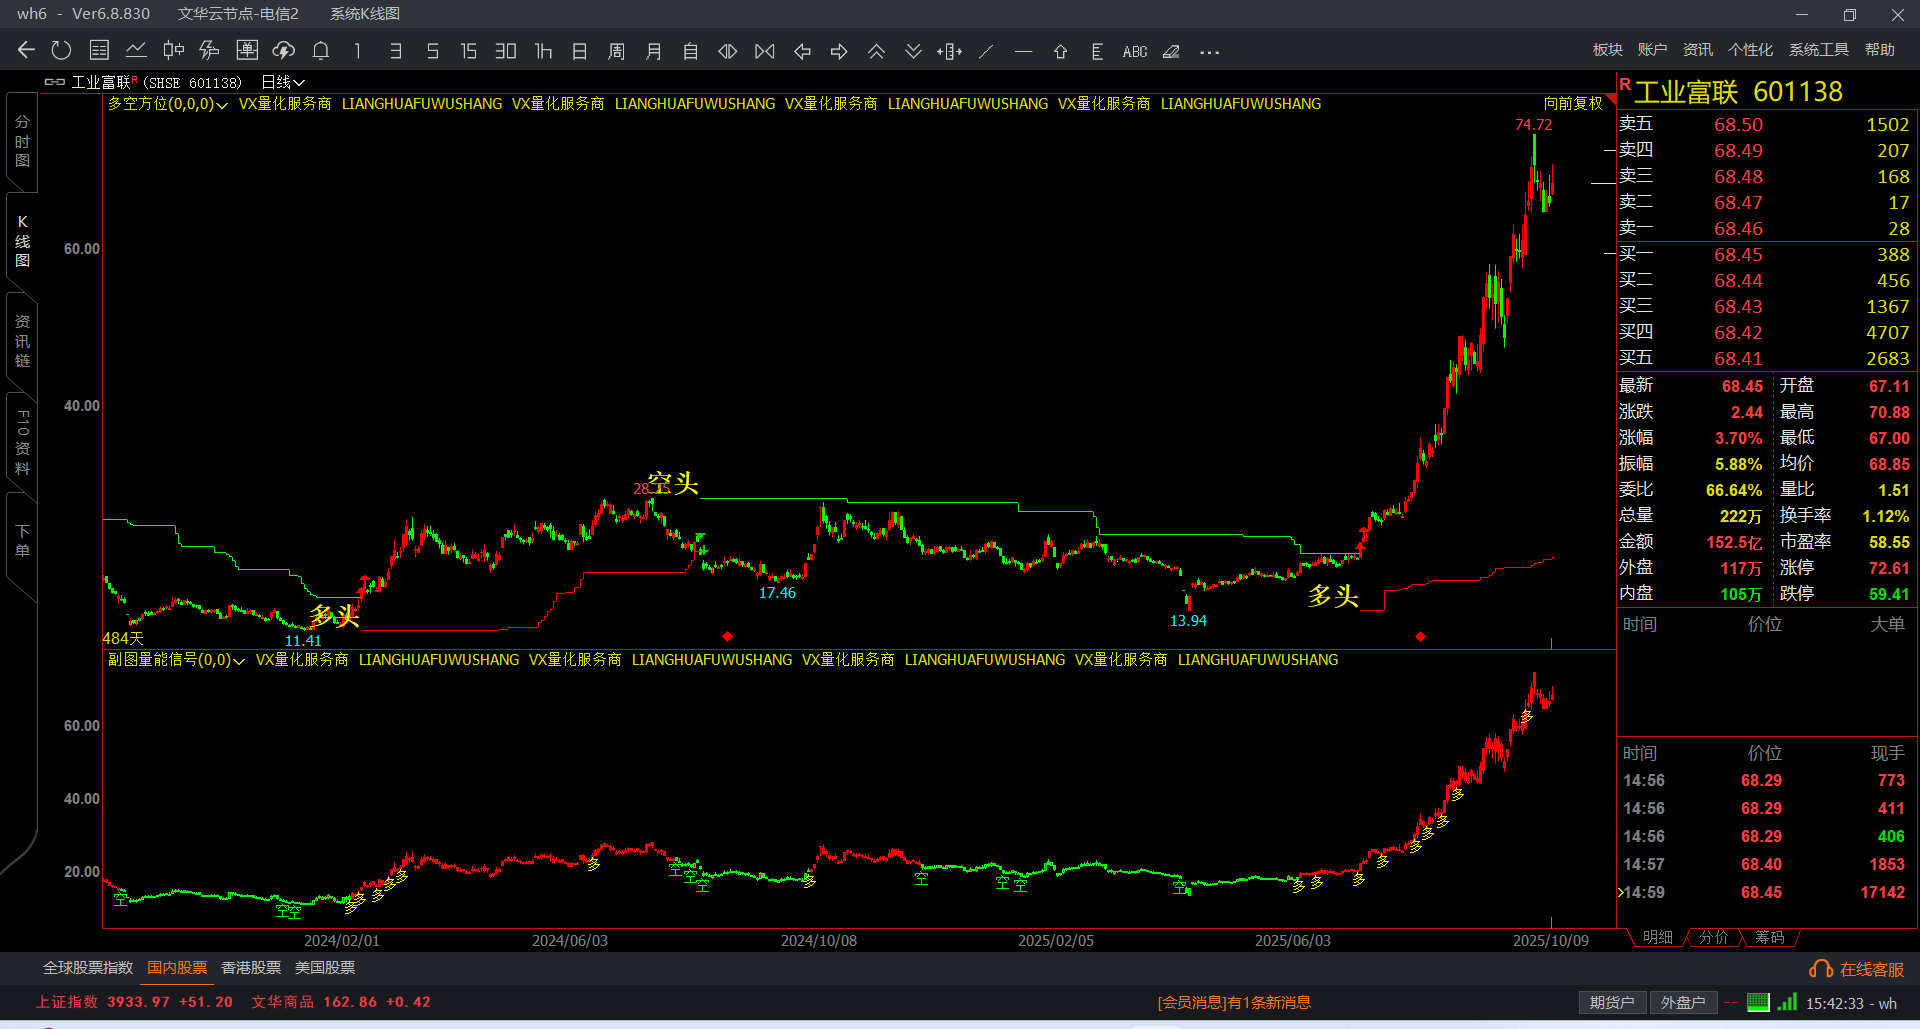This screenshot has height=1029, width=1920.
Task: Switch chart to 15-minute period
Action: pyautogui.click(x=468, y=51)
